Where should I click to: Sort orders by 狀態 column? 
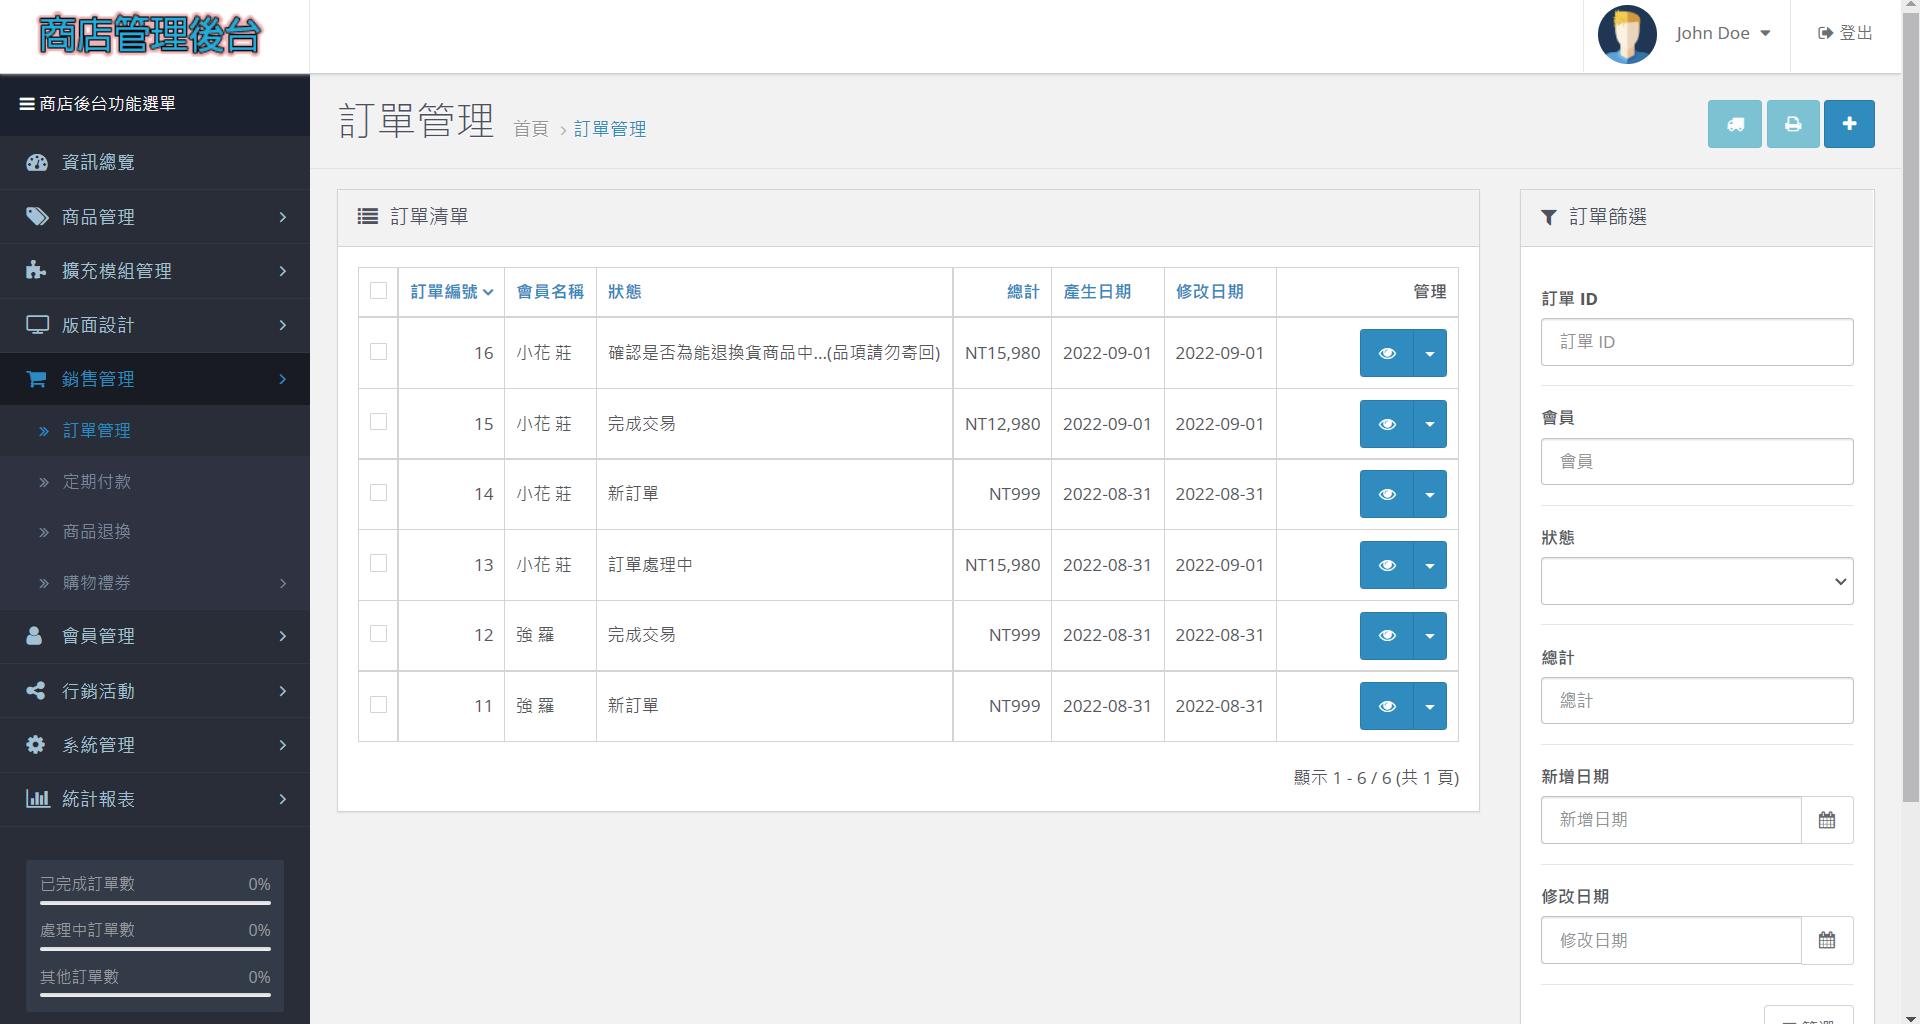(x=625, y=292)
